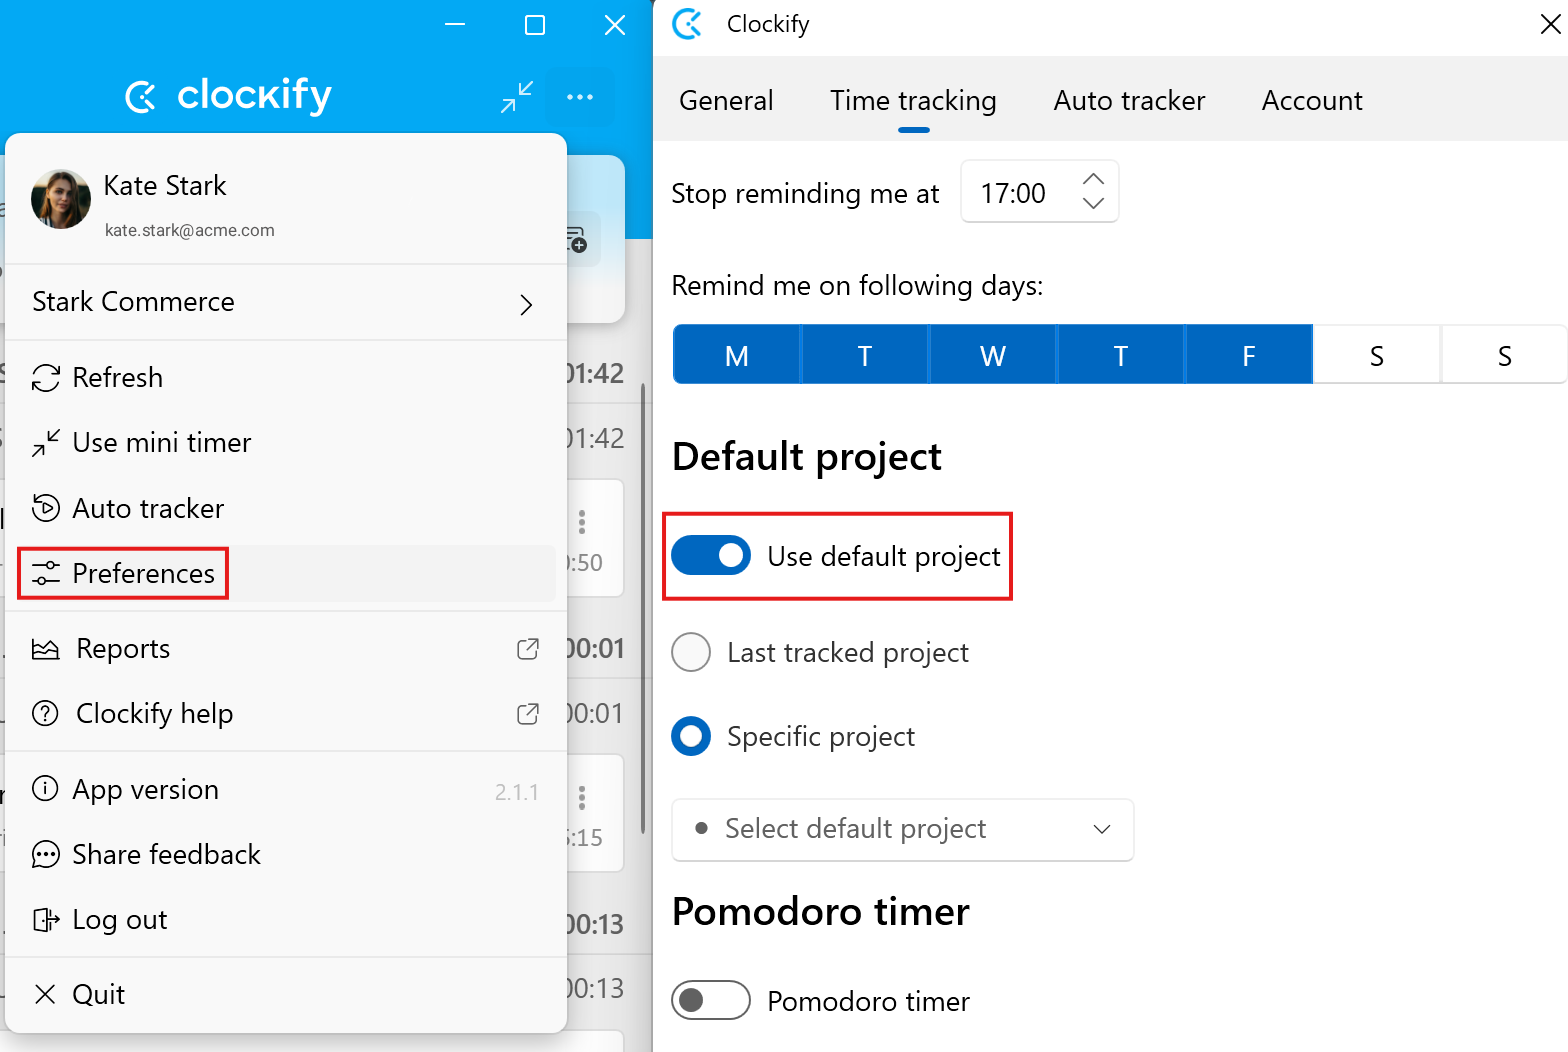The width and height of the screenshot is (1568, 1052).
Task: Switch to the Auto tracker tab
Action: (x=1129, y=101)
